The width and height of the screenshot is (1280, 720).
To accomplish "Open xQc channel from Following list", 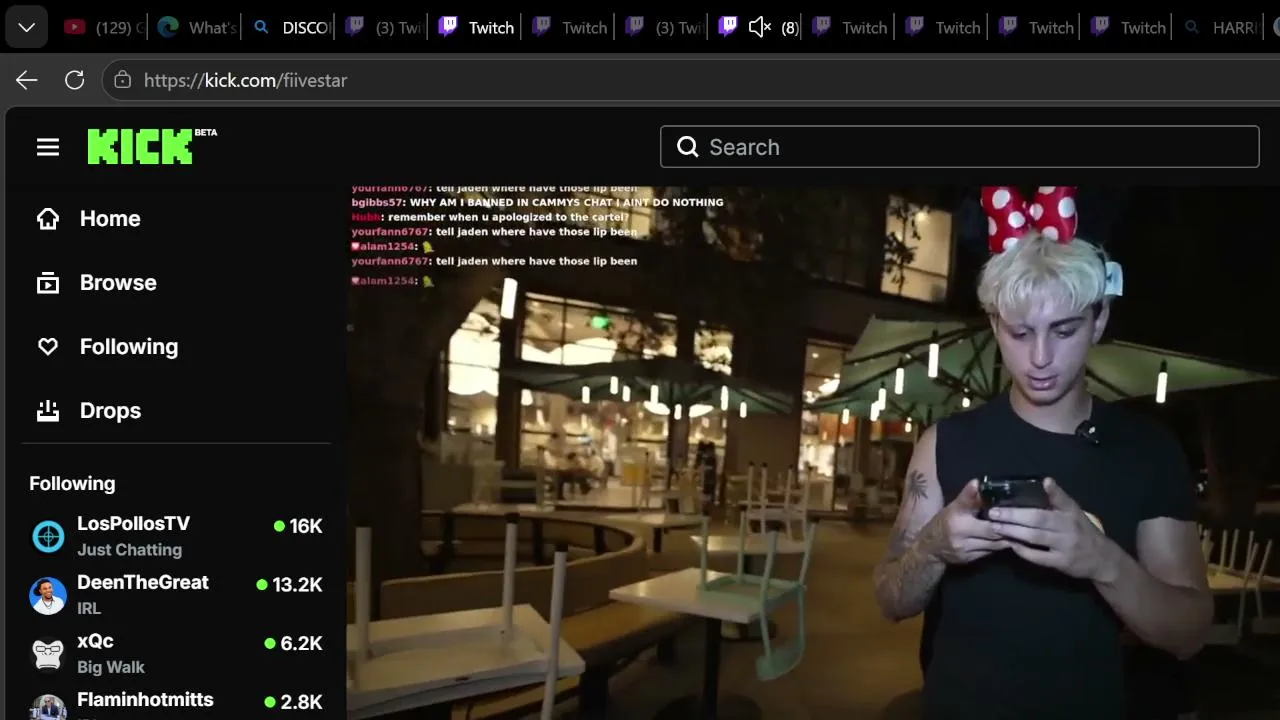I will point(176,653).
